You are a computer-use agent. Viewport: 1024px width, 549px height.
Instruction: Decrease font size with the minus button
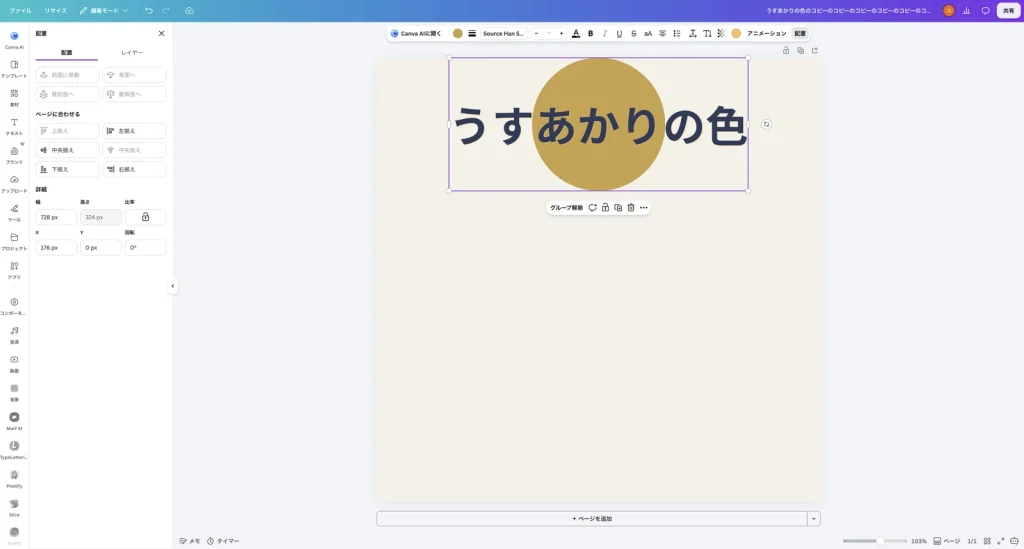click(536, 33)
